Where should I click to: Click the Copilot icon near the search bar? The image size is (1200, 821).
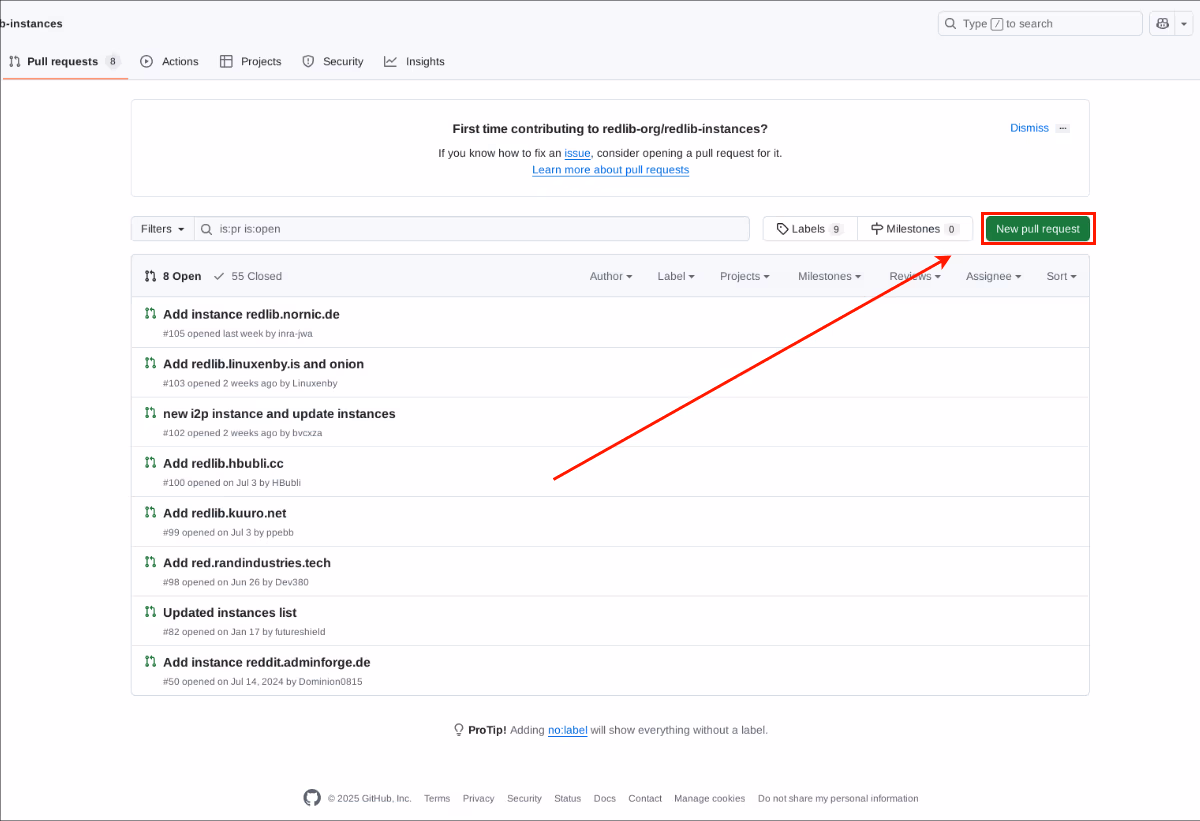[1163, 24]
